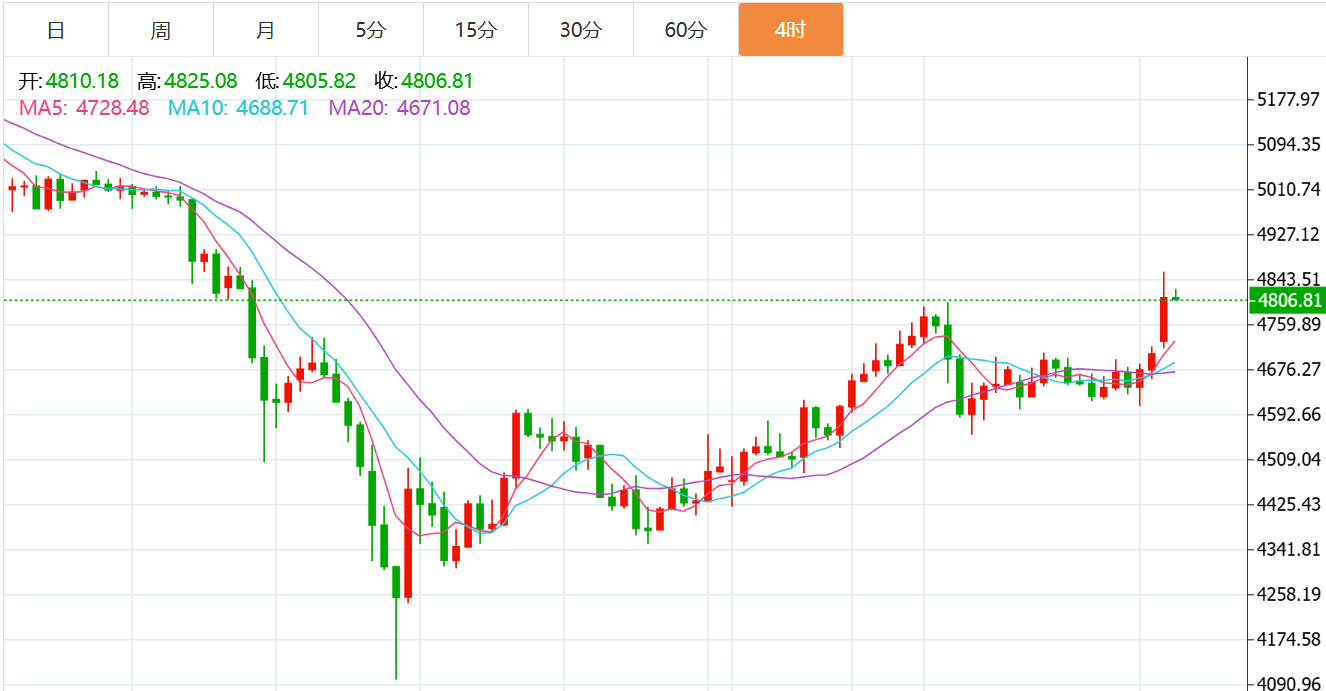The height and width of the screenshot is (691, 1326).
Task: Switch to the 5分 timeframe tab
Action: pyautogui.click(x=370, y=30)
